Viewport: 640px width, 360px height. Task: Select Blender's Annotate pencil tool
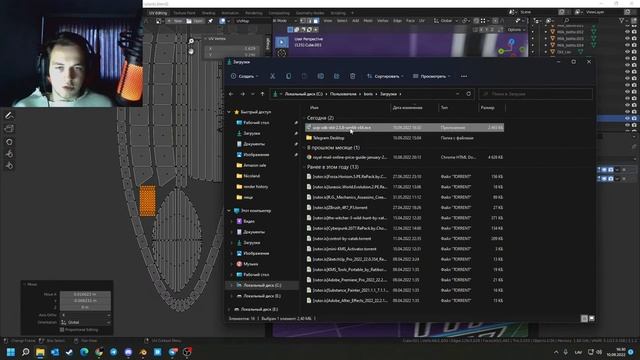click(x=9, y=116)
